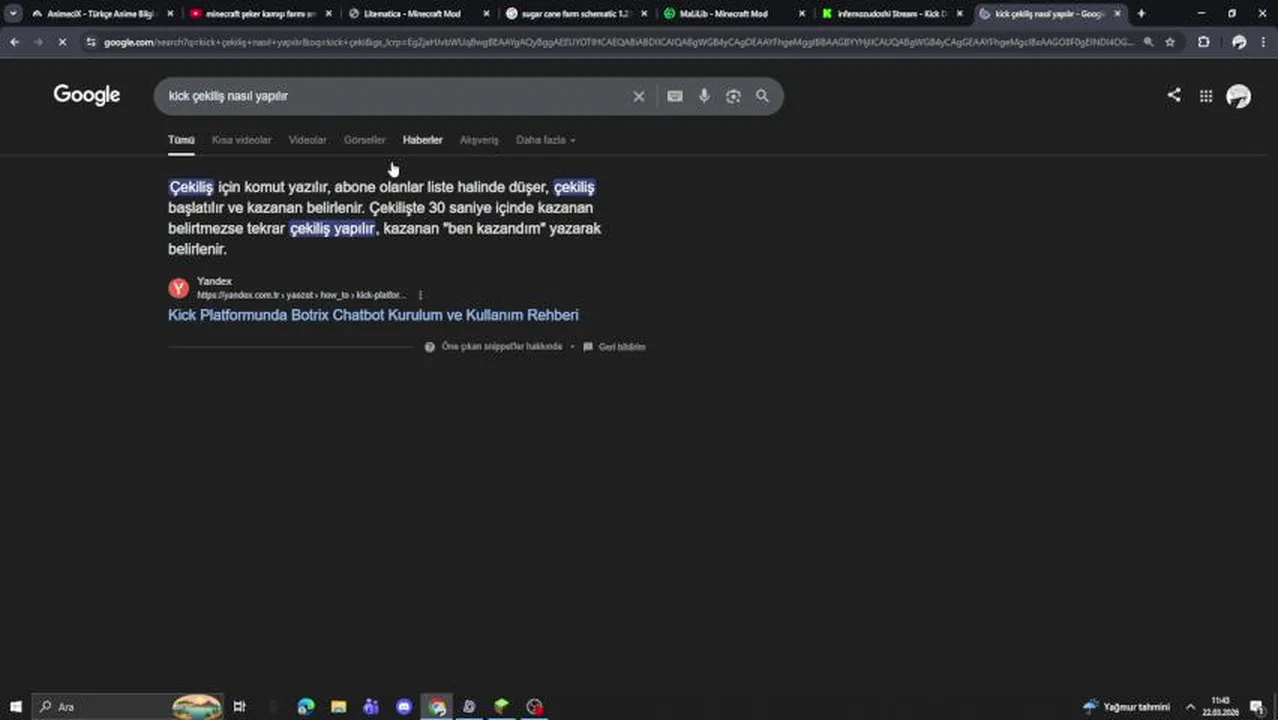Show hidden system tray icons

point(1190,707)
